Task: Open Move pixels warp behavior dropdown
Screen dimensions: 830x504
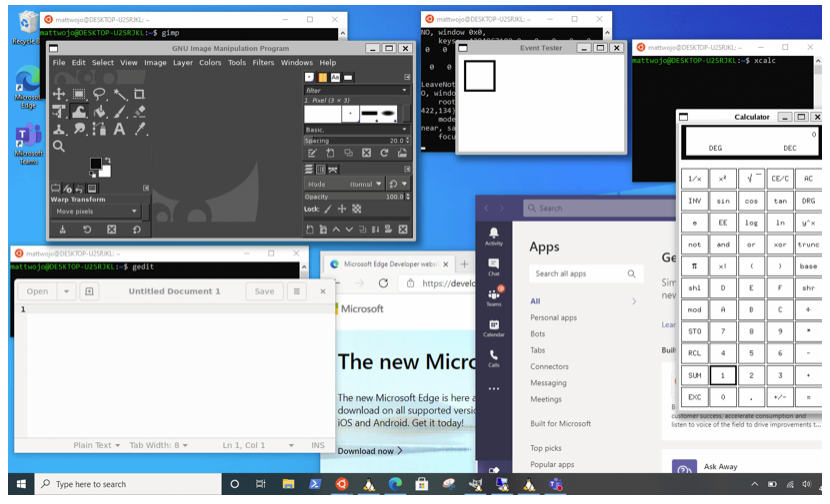Action: [x=95, y=211]
